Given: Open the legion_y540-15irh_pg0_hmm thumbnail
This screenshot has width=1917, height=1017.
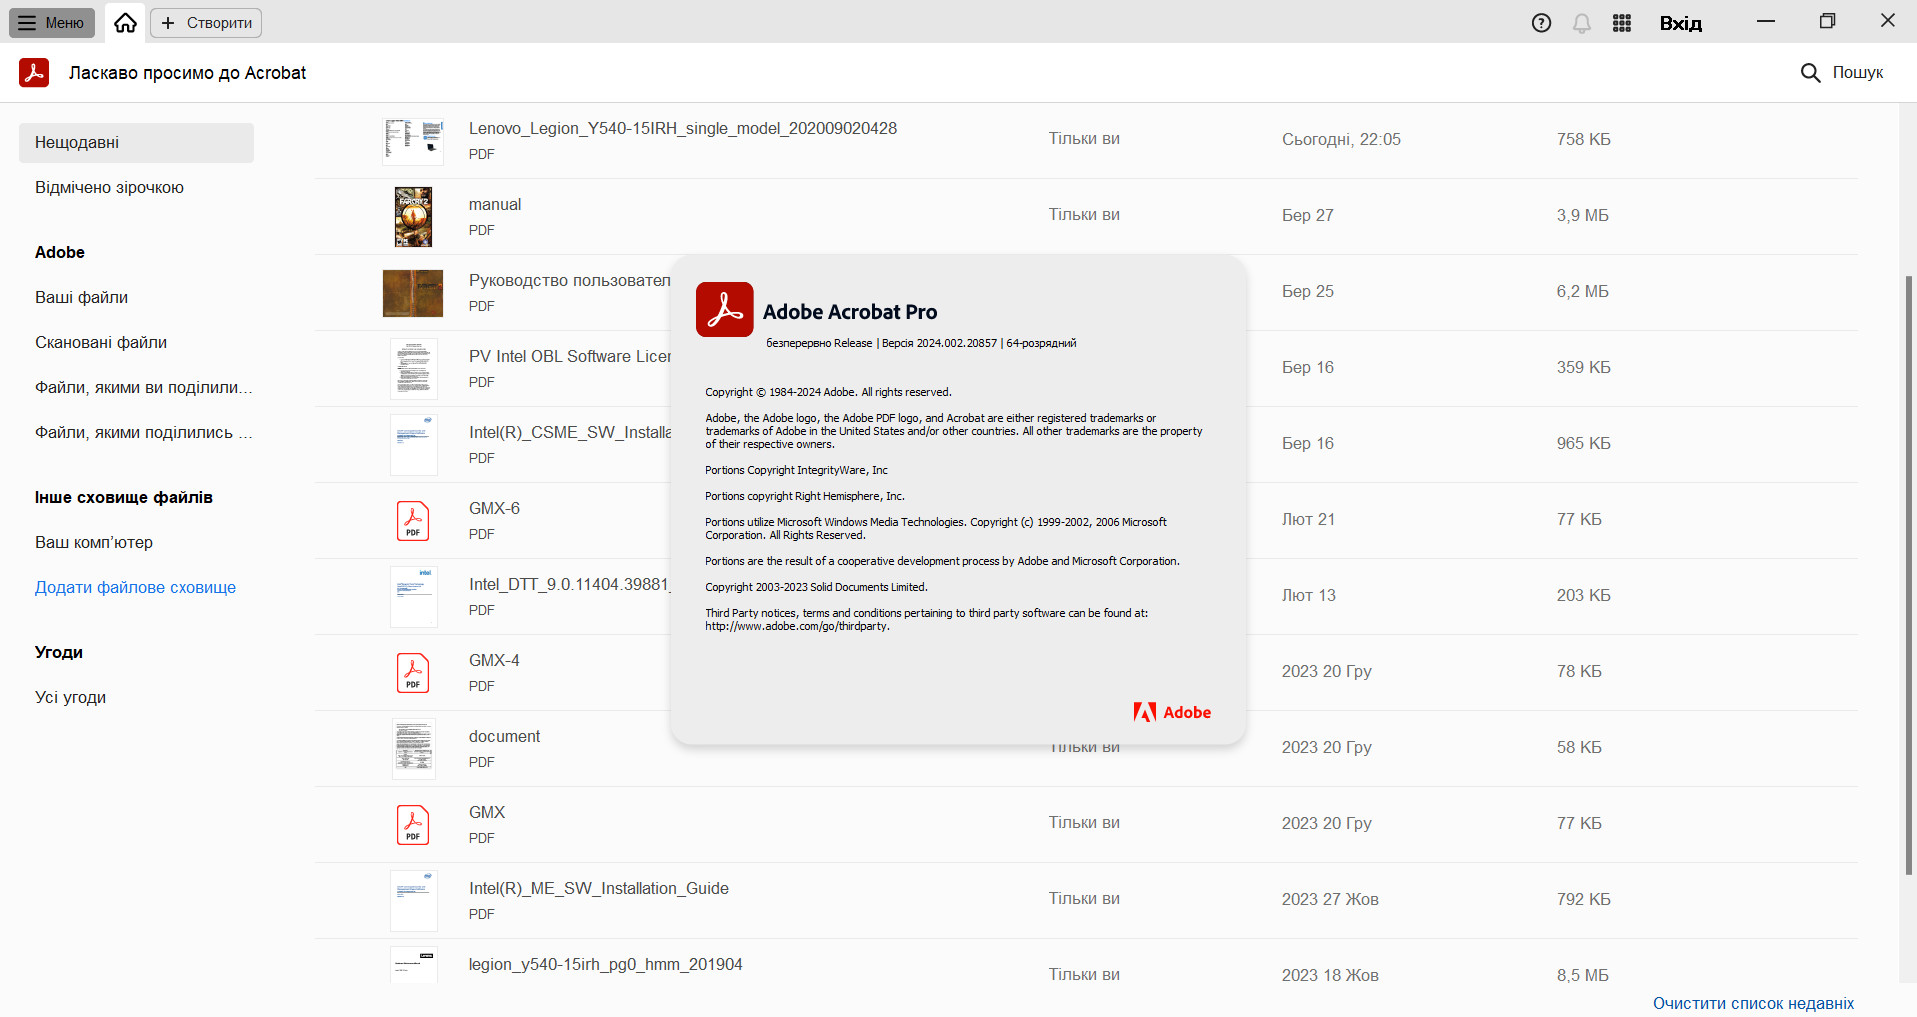Looking at the screenshot, I should tap(413, 966).
